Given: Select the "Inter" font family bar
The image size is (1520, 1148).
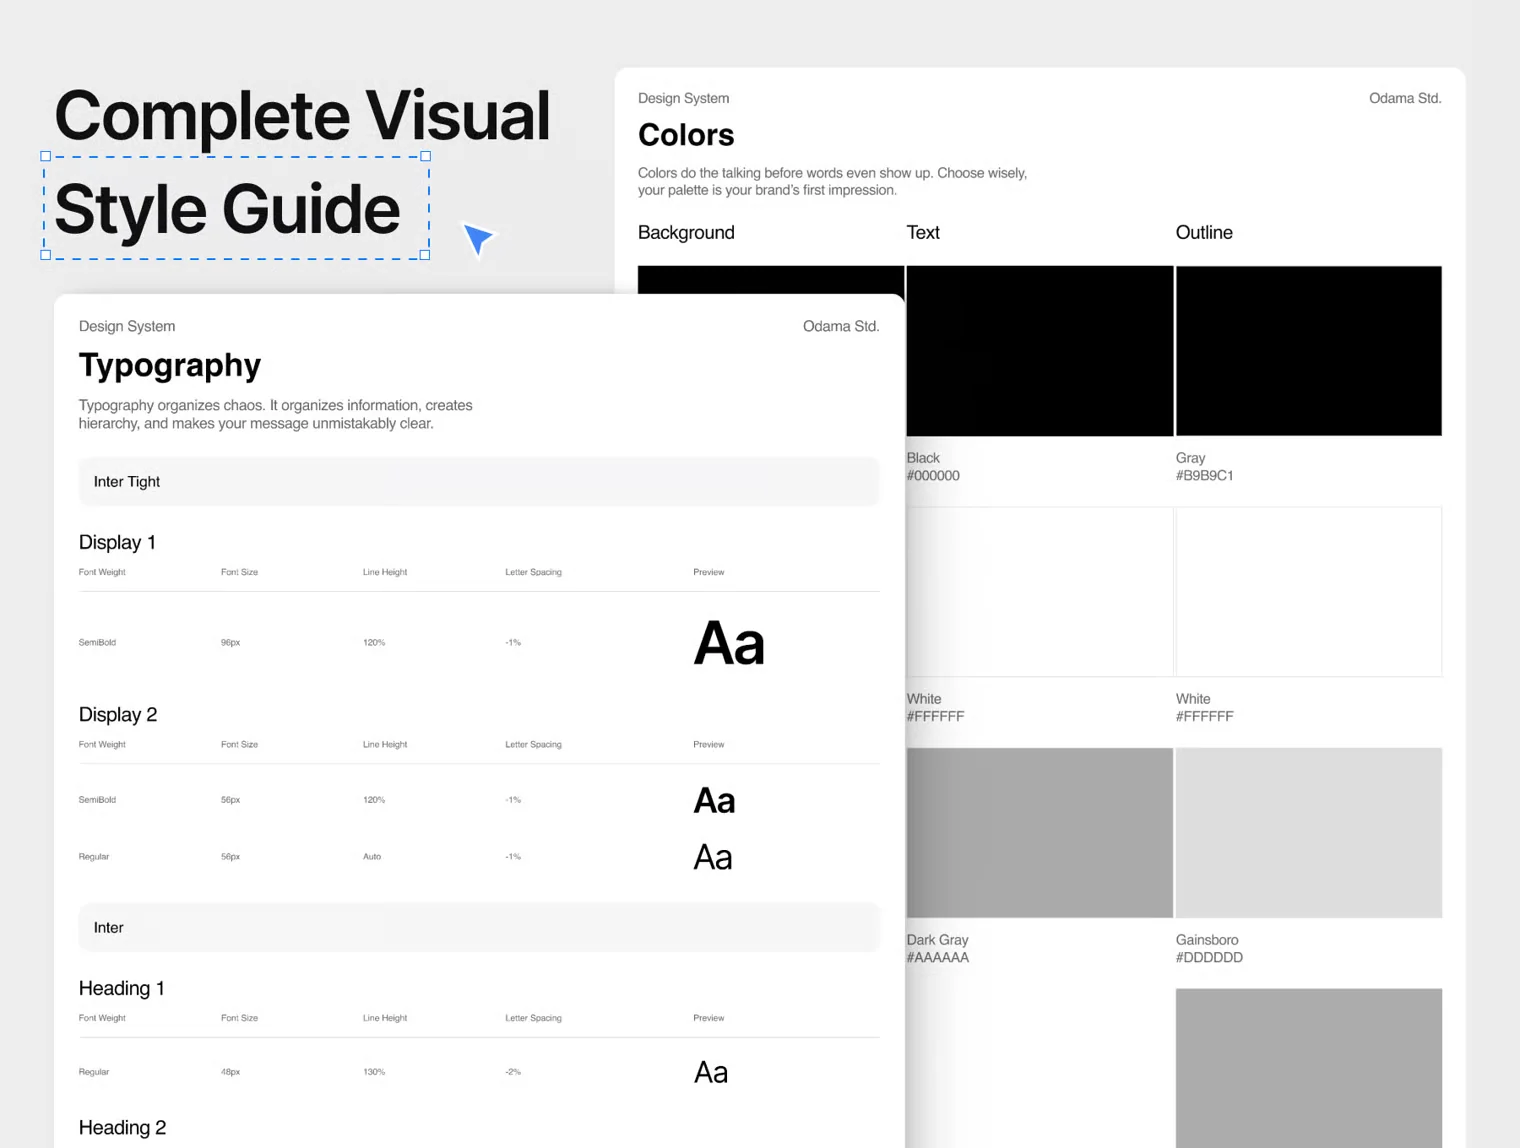Looking at the screenshot, I should (479, 928).
